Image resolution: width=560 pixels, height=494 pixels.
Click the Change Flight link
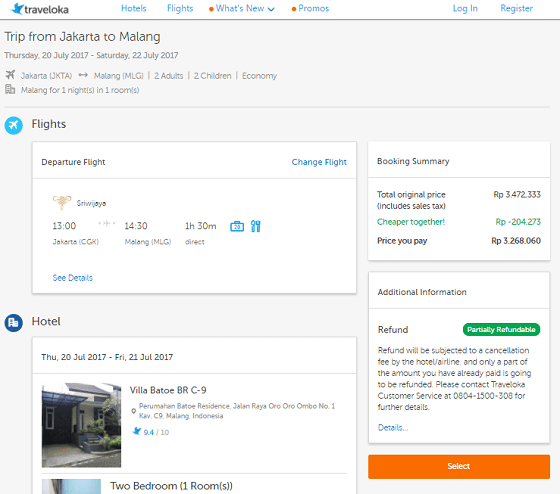[319, 162]
